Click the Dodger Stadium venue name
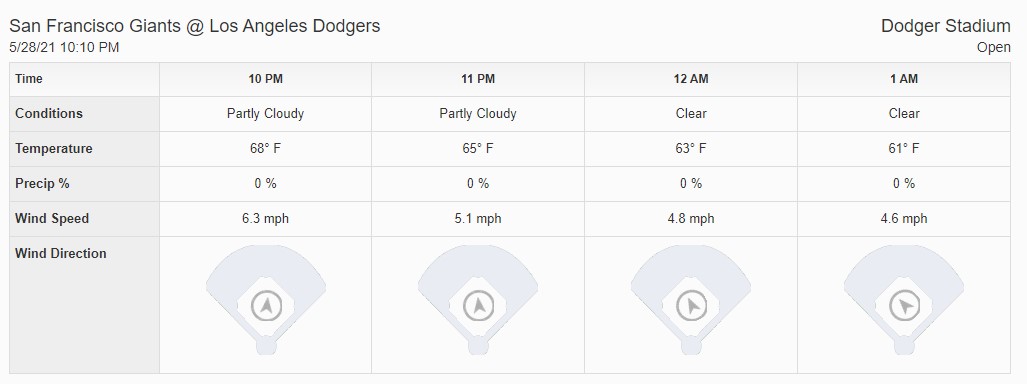 click(945, 26)
